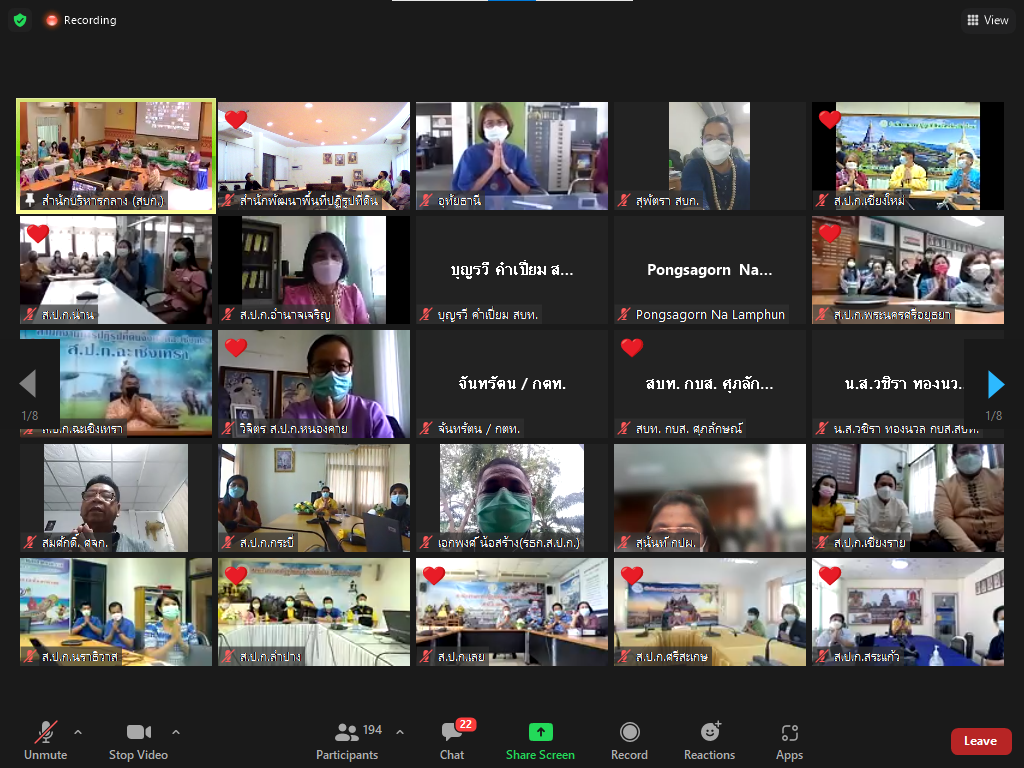
Task: Click the muted mic icon beside ส.ป.ก.กระบี่
Action: 229,542
